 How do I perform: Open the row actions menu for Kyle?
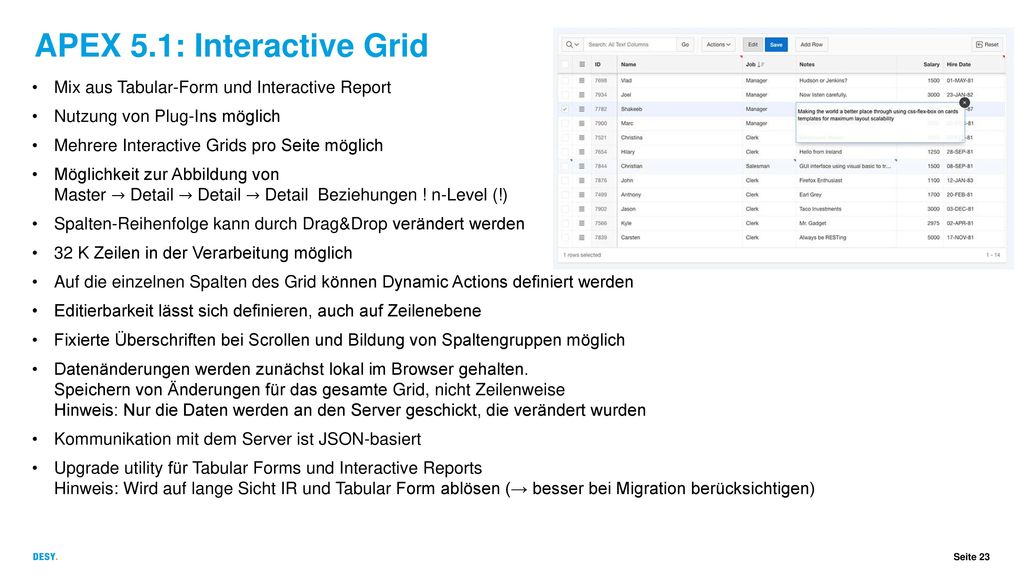tap(581, 223)
